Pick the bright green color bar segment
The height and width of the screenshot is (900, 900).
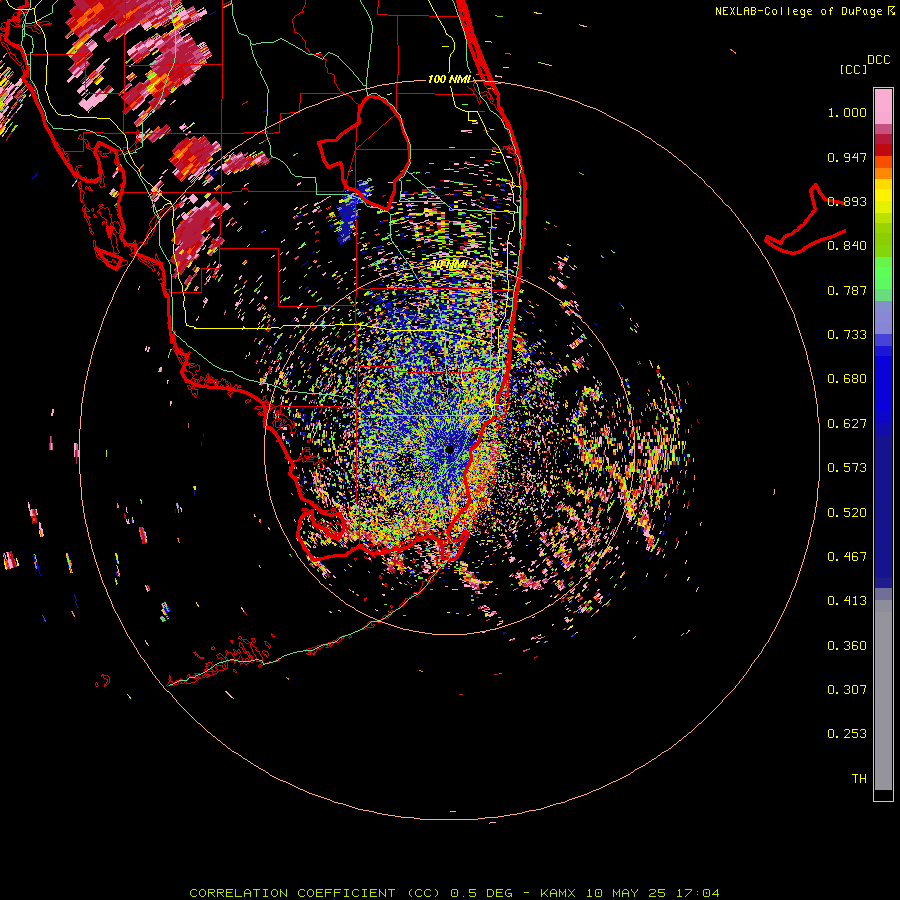tap(883, 273)
